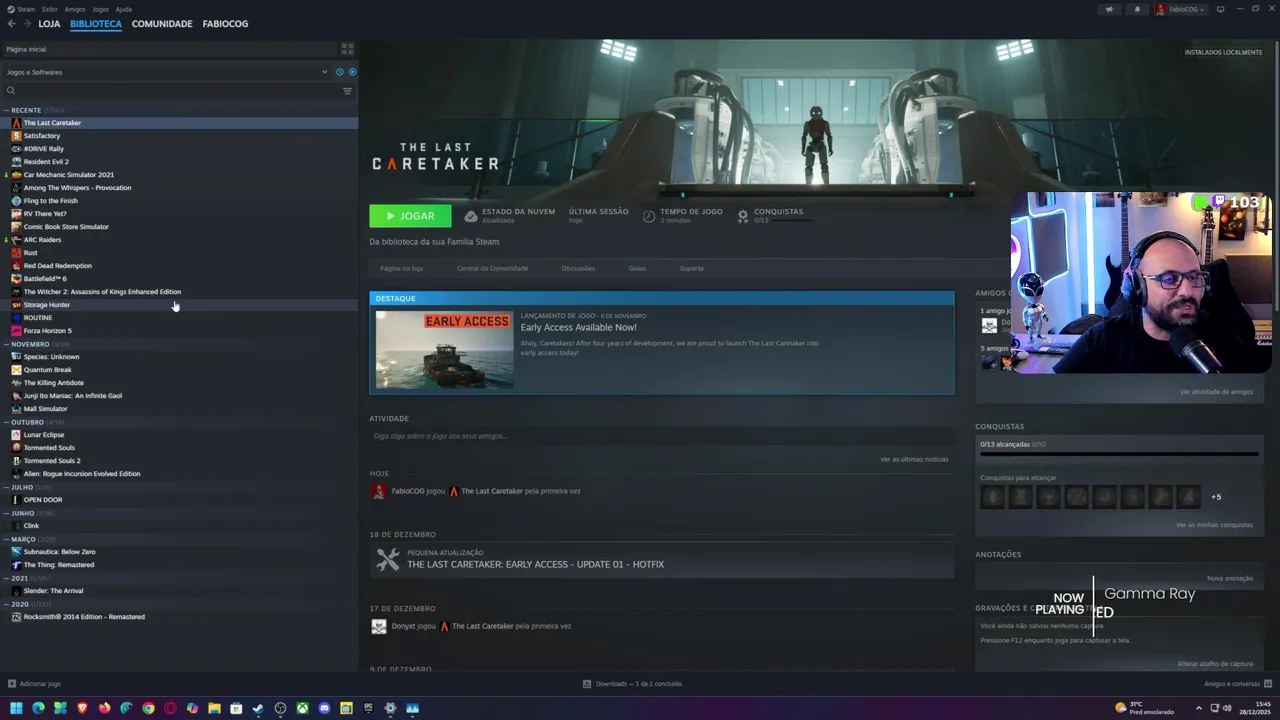
Task: Click the Battlefield 6 game icon
Action: point(16,279)
